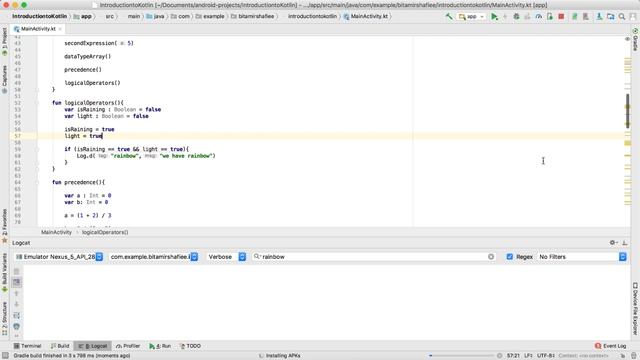The width and height of the screenshot is (640, 360).
Task: Open Logcat panel settings gear
Action: (613, 242)
